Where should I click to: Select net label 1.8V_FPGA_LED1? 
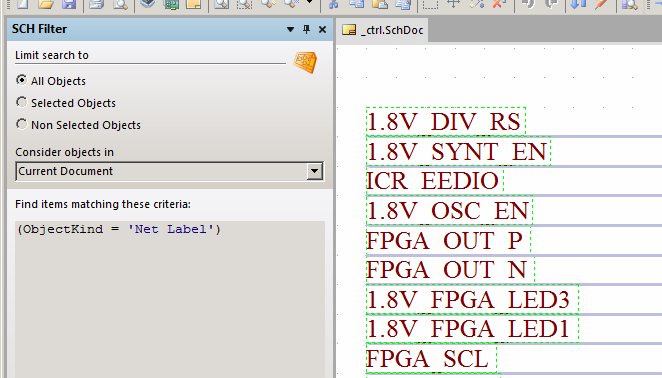(x=472, y=329)
